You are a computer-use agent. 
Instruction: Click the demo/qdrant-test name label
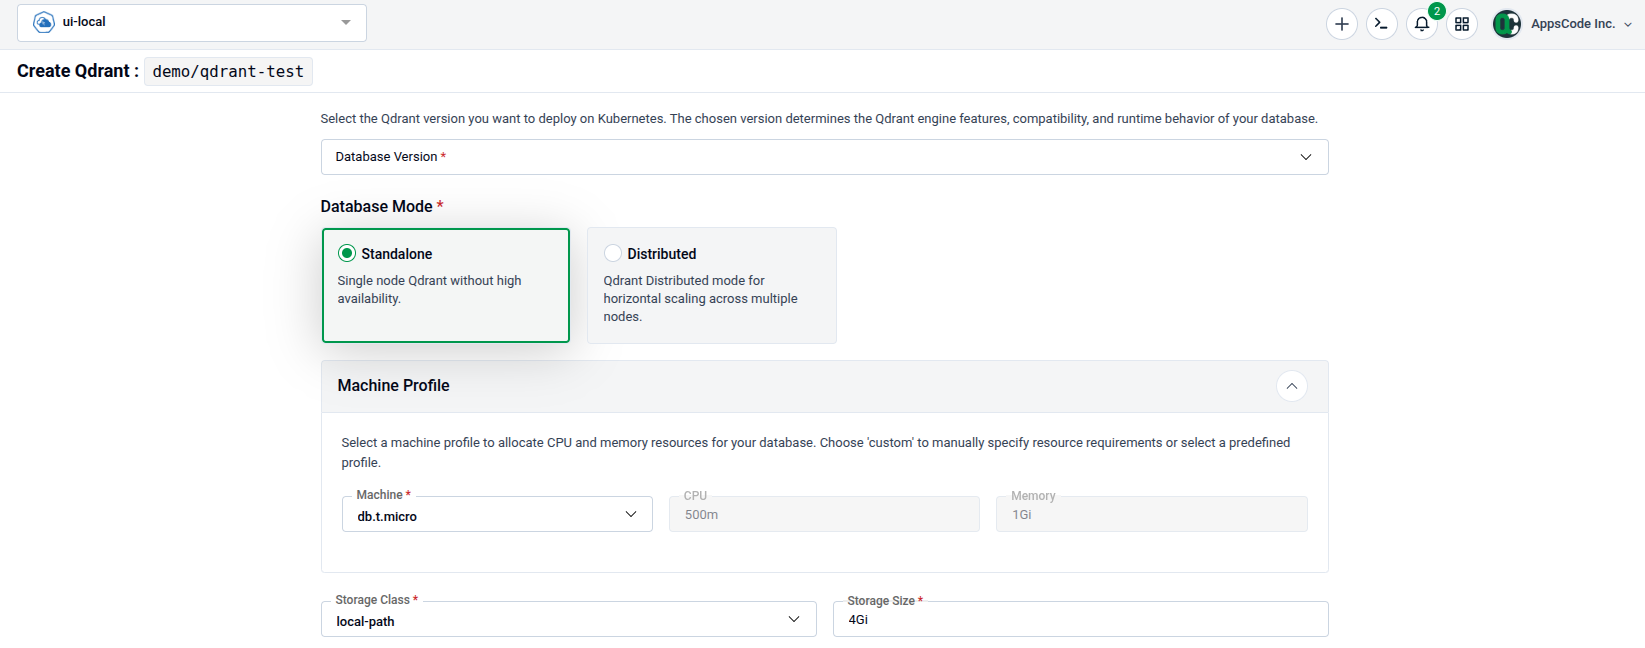click(x=228, y=71)
